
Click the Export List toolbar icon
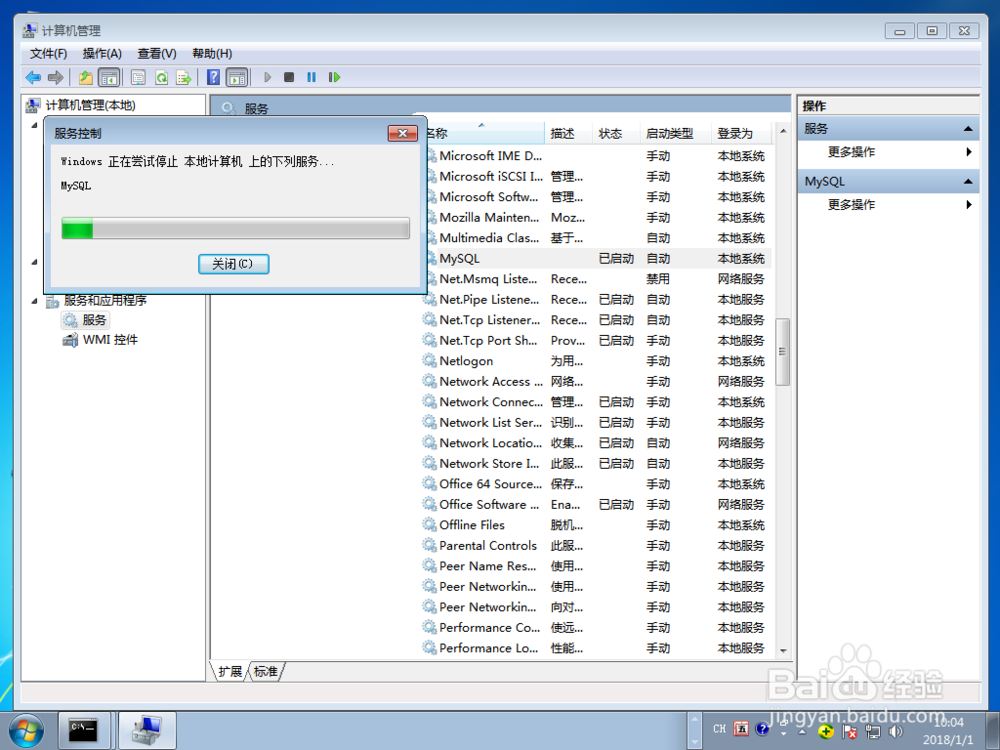184,77
